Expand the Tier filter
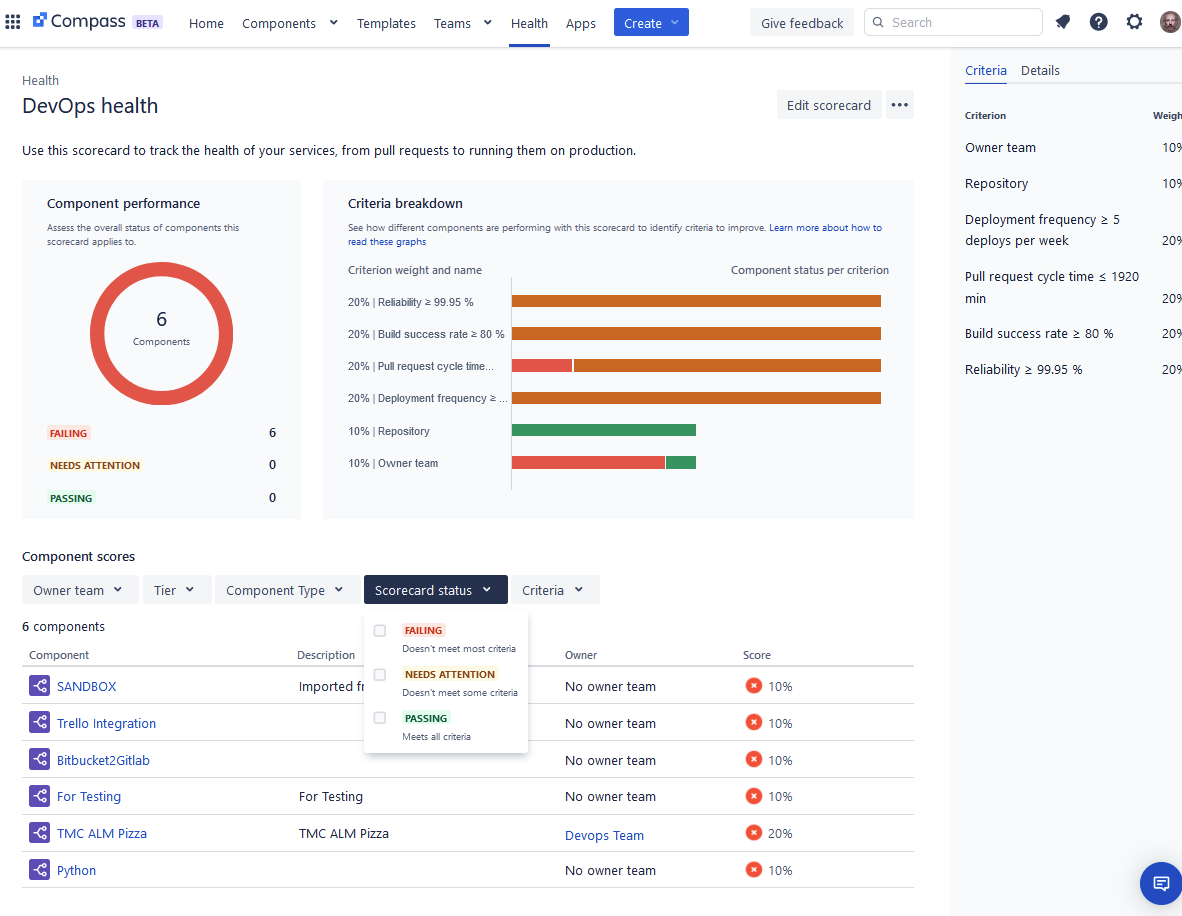The image size is (1182, 916). (x=176, y=589)
